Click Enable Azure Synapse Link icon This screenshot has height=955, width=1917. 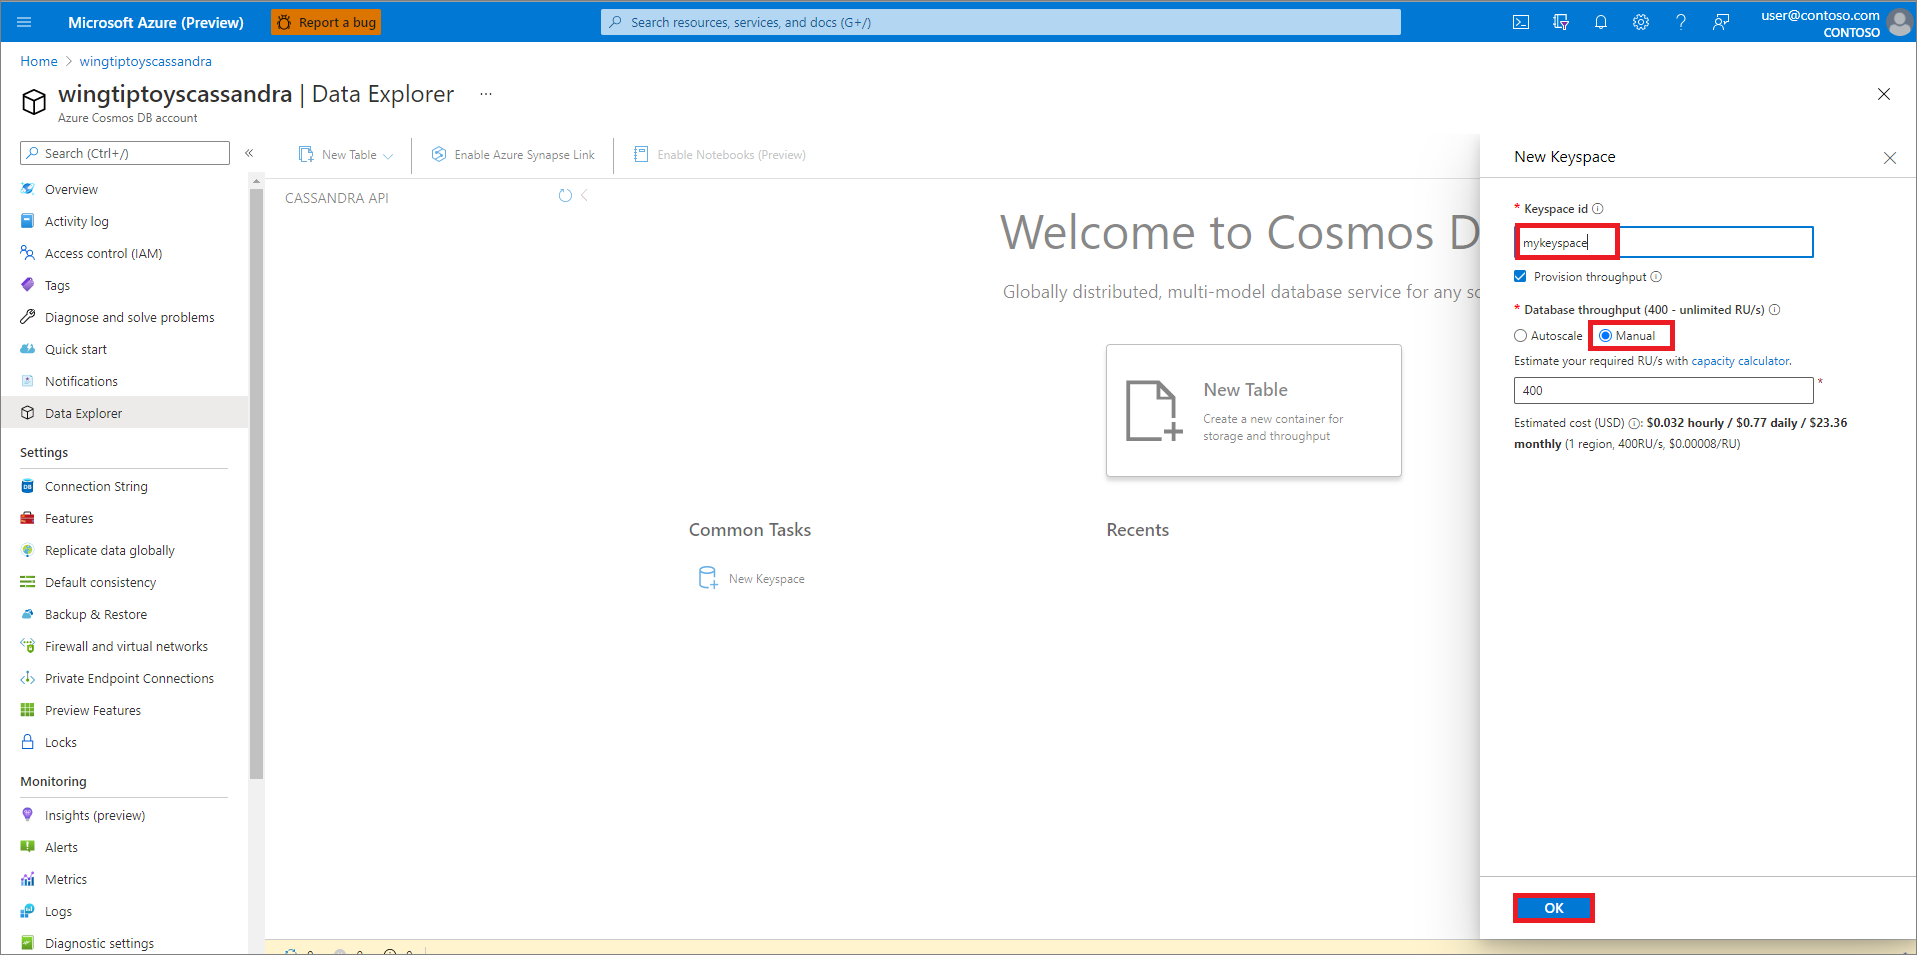point(438,154)
